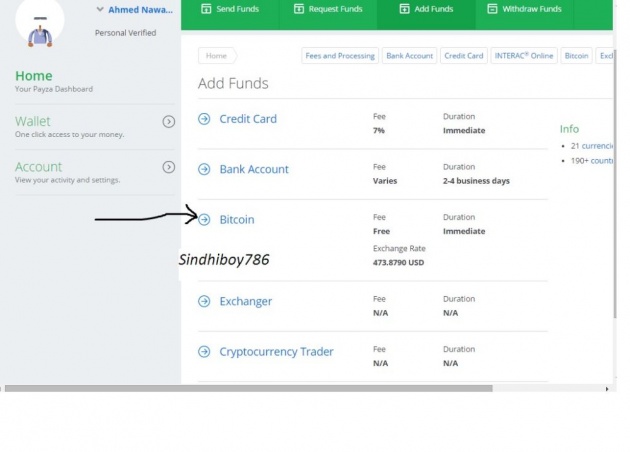Viewport: 630px width, 452px height.
Task: Click the Personal Verified status text
Action: coord(125,33)
